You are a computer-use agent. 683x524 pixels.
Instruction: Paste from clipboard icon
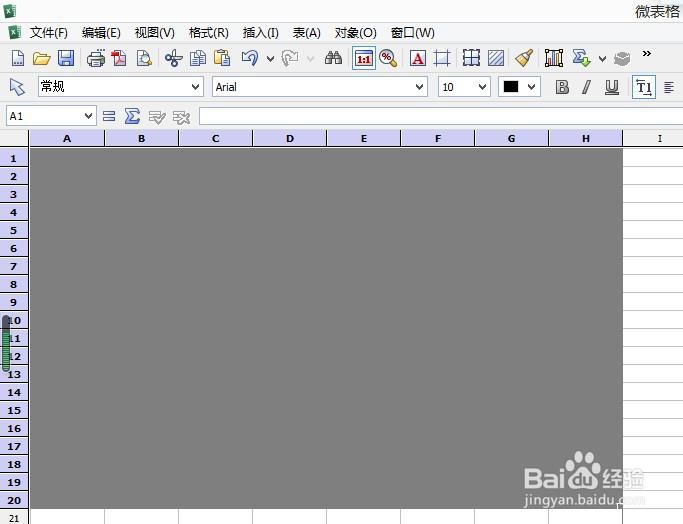[x=222, y=58]
